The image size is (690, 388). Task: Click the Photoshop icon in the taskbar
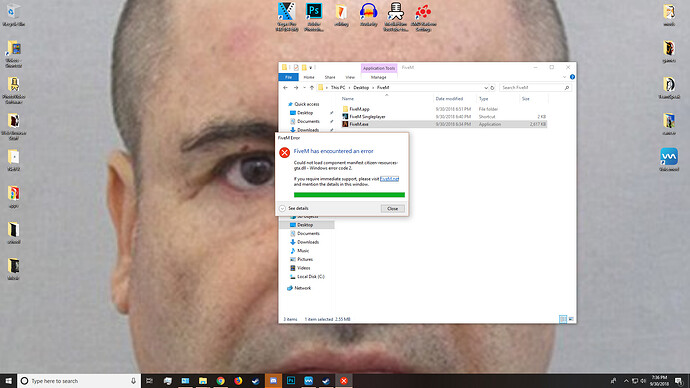(x=291, y=381)
